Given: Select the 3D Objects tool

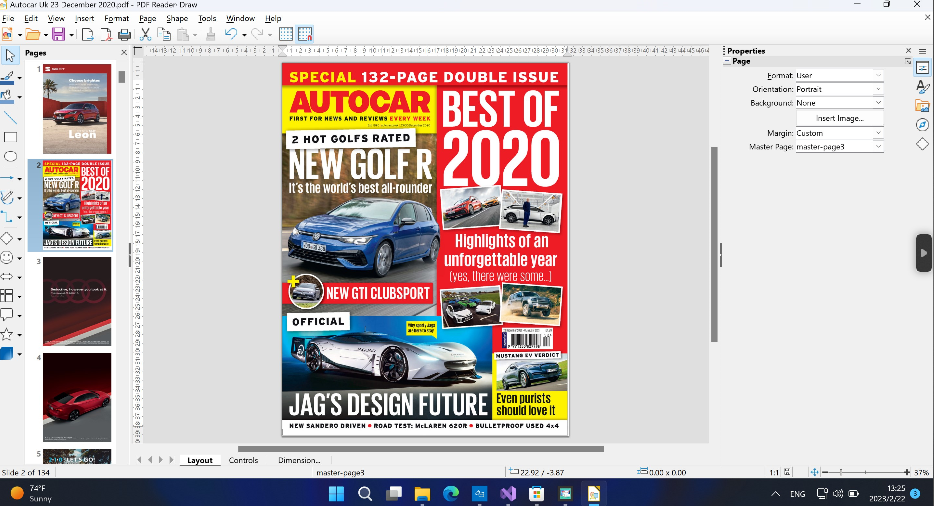Looking at the screenshot, I should coord(7,353).
